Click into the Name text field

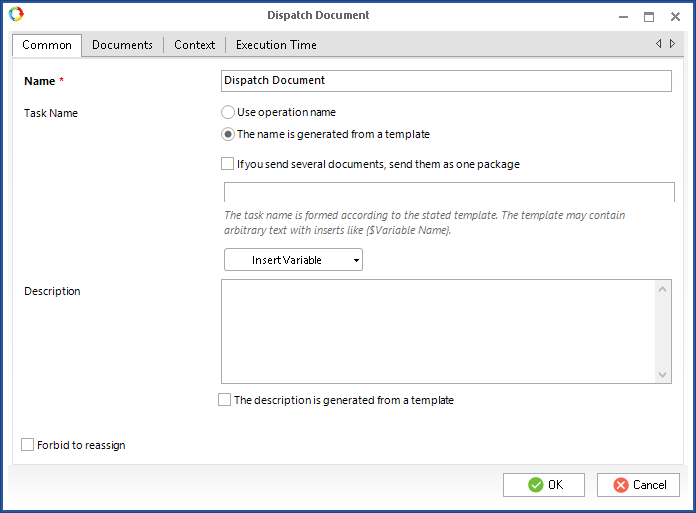pos(445,81)
